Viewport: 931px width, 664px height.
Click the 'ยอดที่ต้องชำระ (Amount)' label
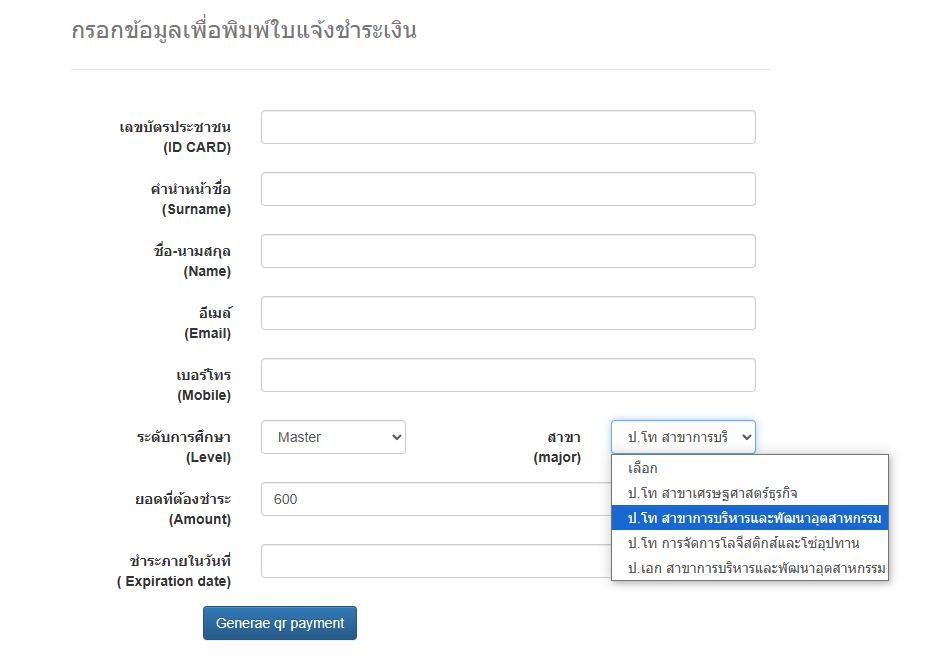pyautogui.click(x=183, y=509)
